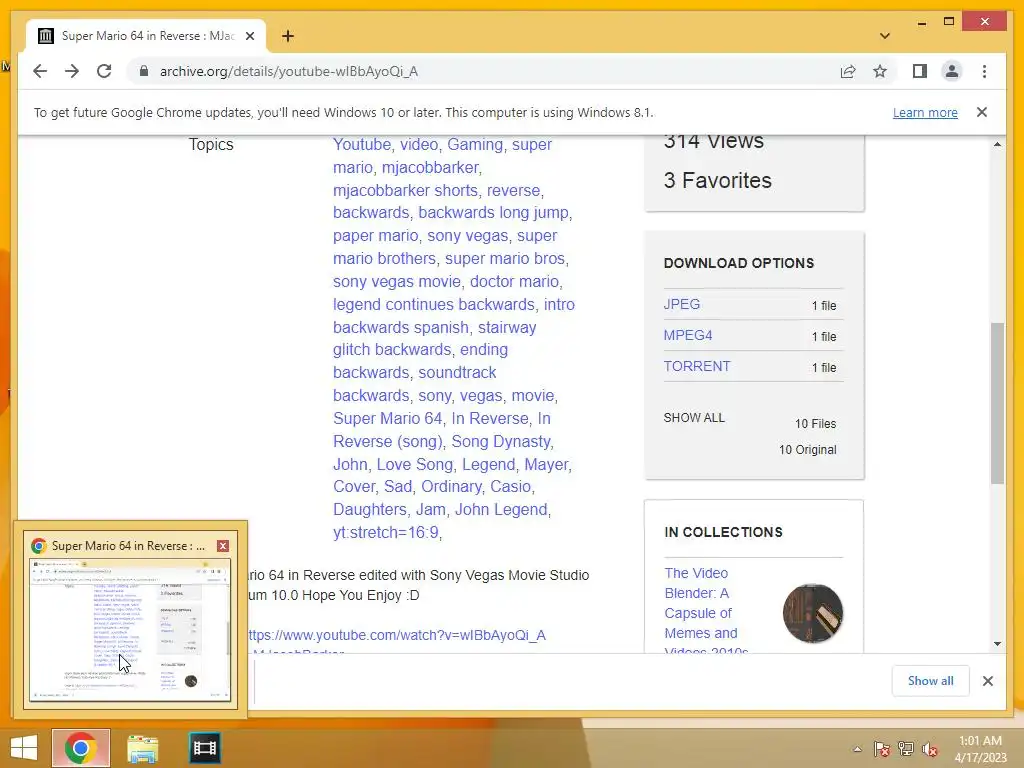Open File Explorer from the taskbar
Screen dimensions: 1024x768
(x=142, y=748)
